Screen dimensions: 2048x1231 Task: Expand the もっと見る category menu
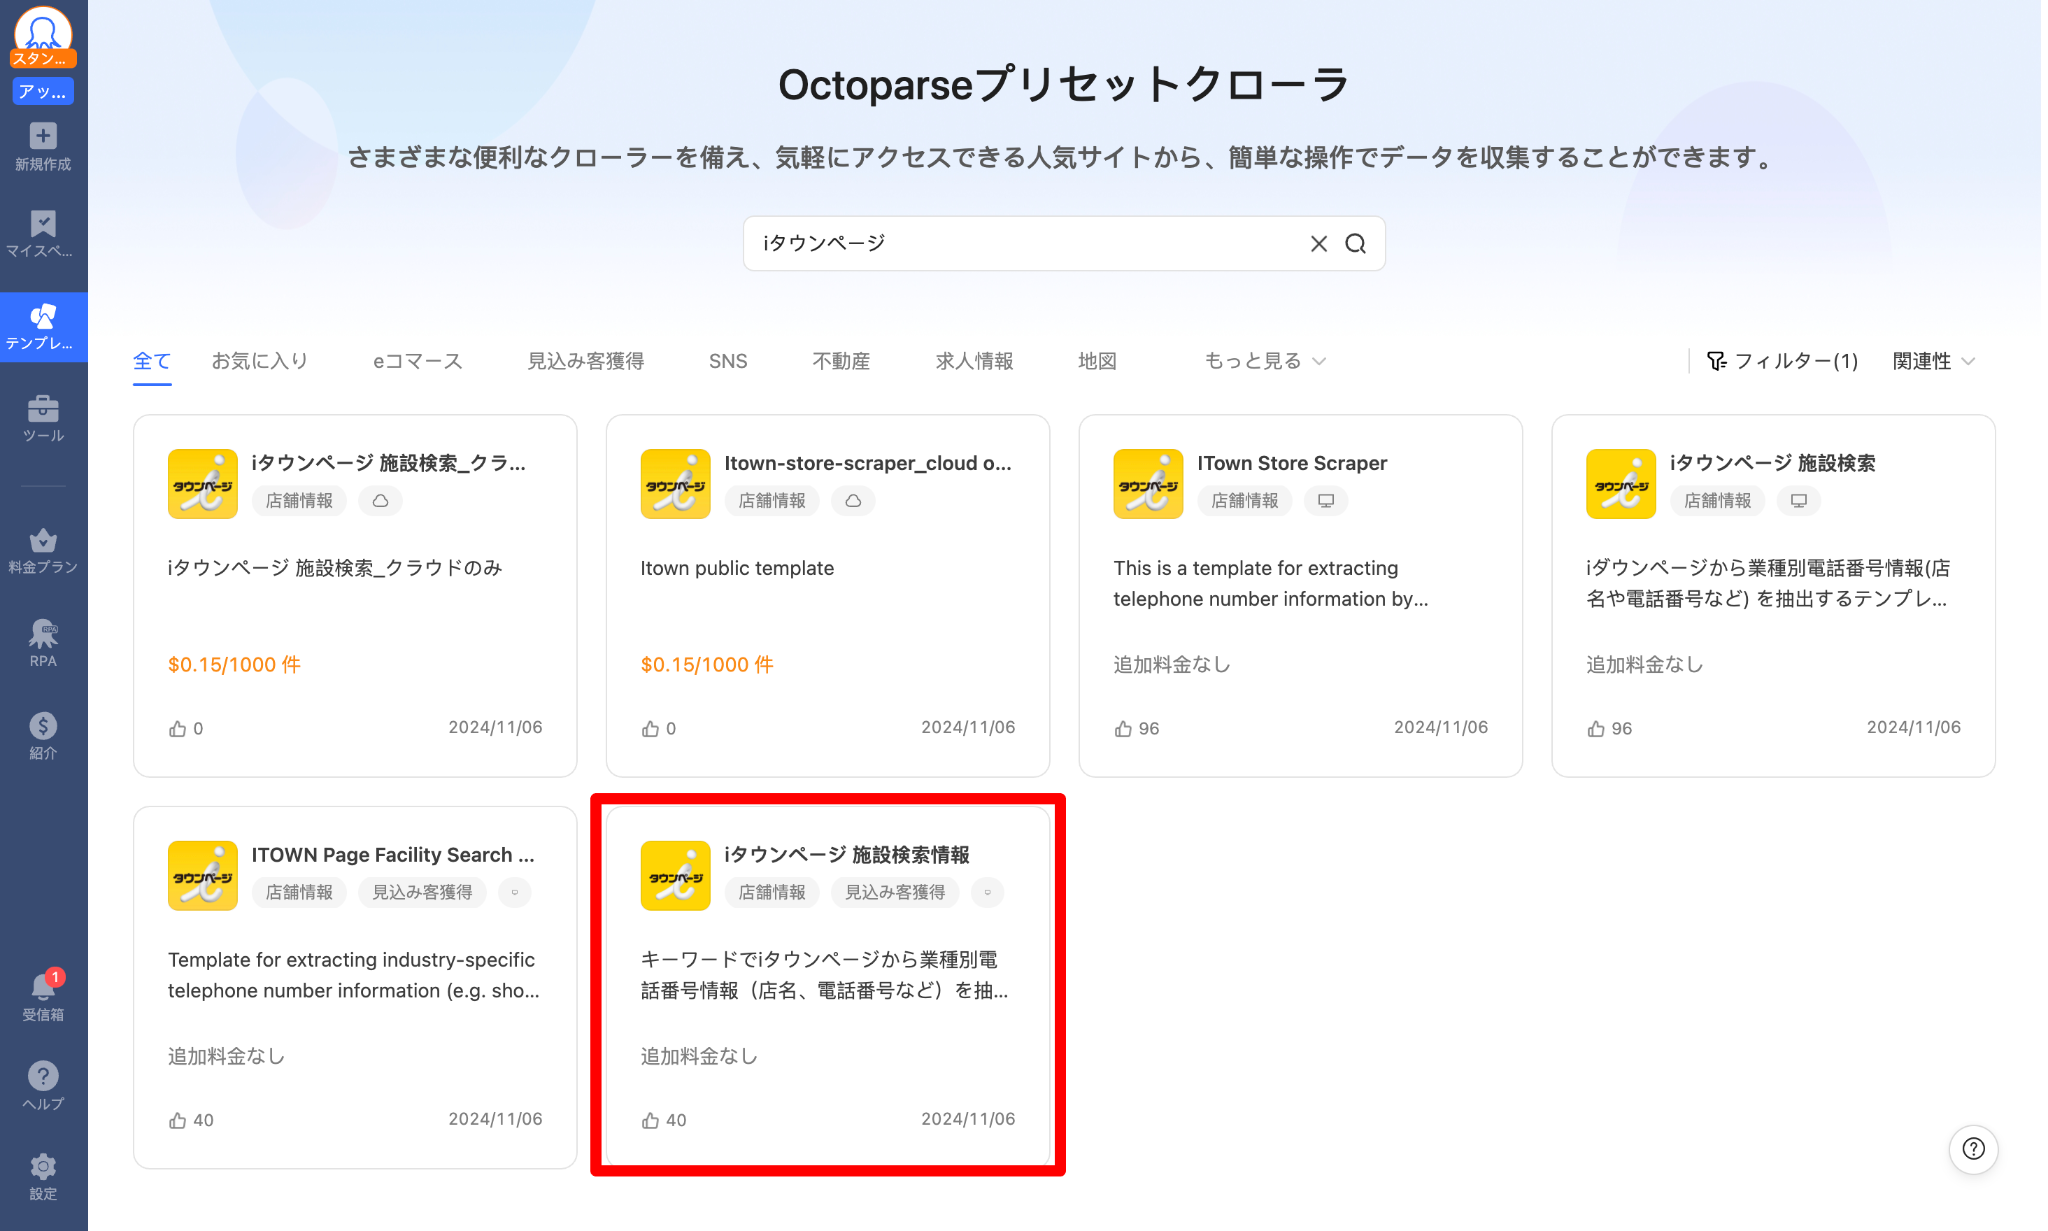[1264, 361]
